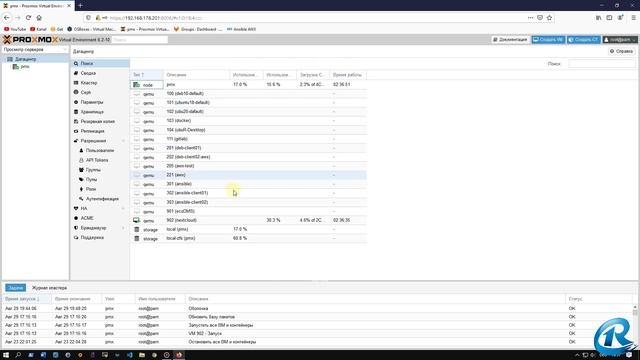Switch to the Журнал кластера tab
Viewport: 640px width, 360px height.
coord(49,288)
